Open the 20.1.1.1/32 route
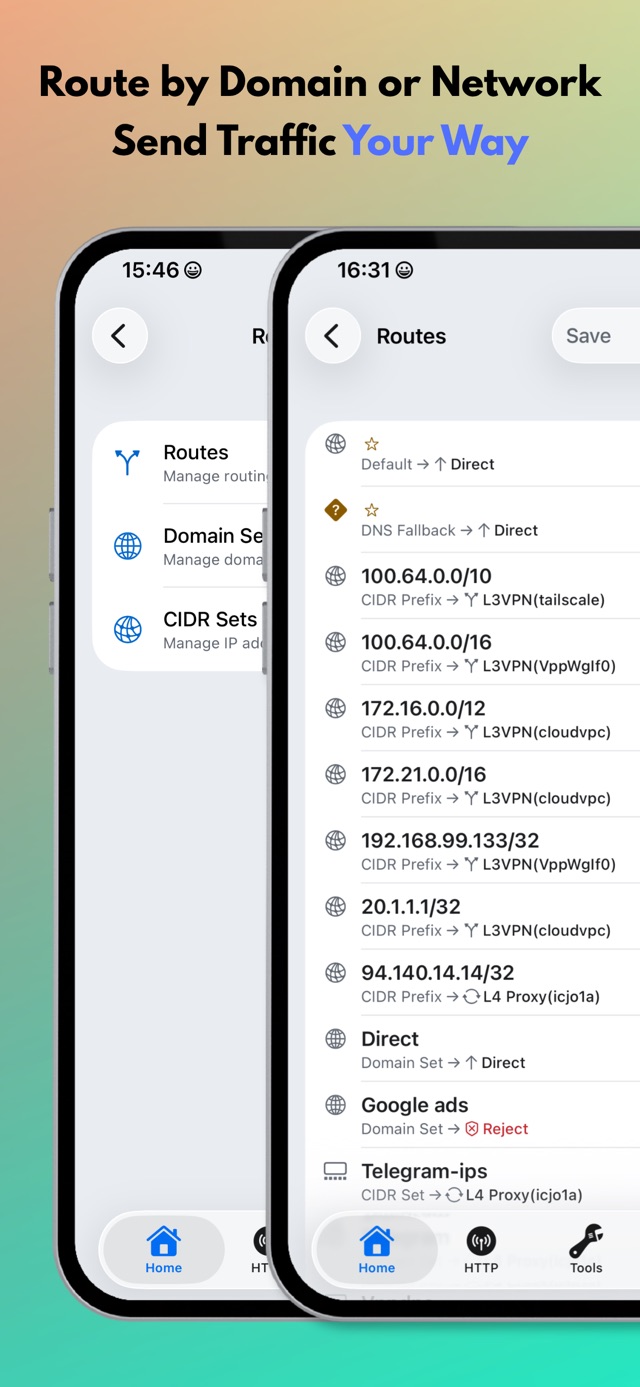Screen dimensions: 640x1387 473,916
